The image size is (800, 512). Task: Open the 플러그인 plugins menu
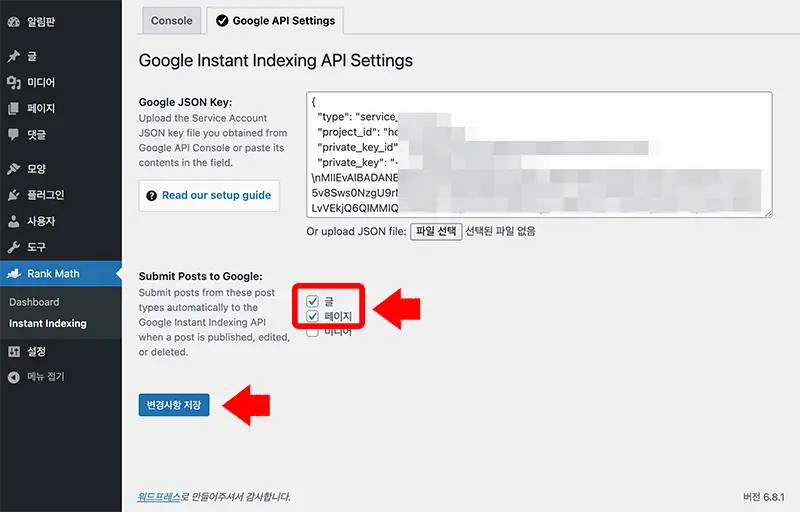[x=61, y=195]
